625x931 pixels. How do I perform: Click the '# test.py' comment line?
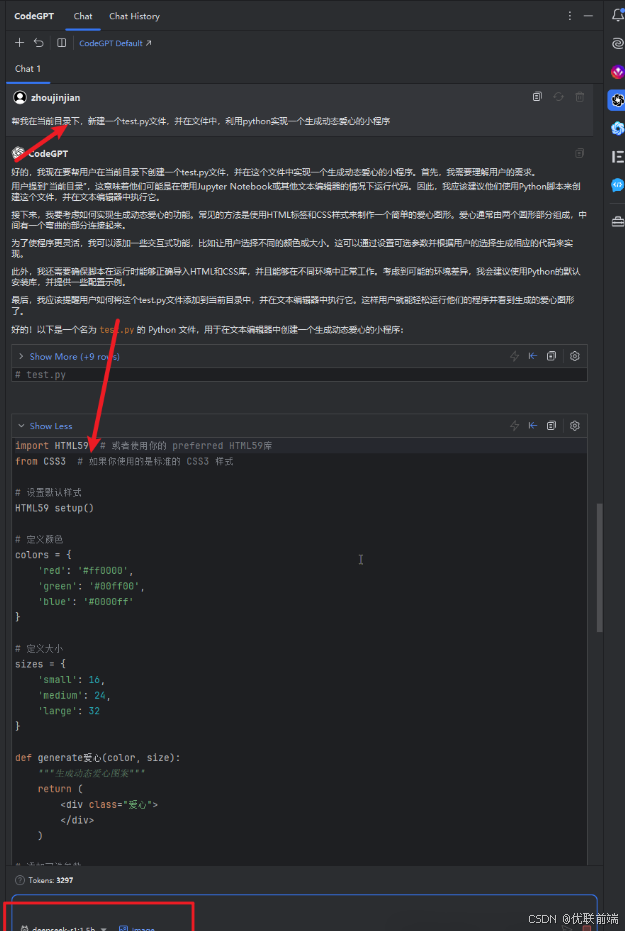click(40, 375)
